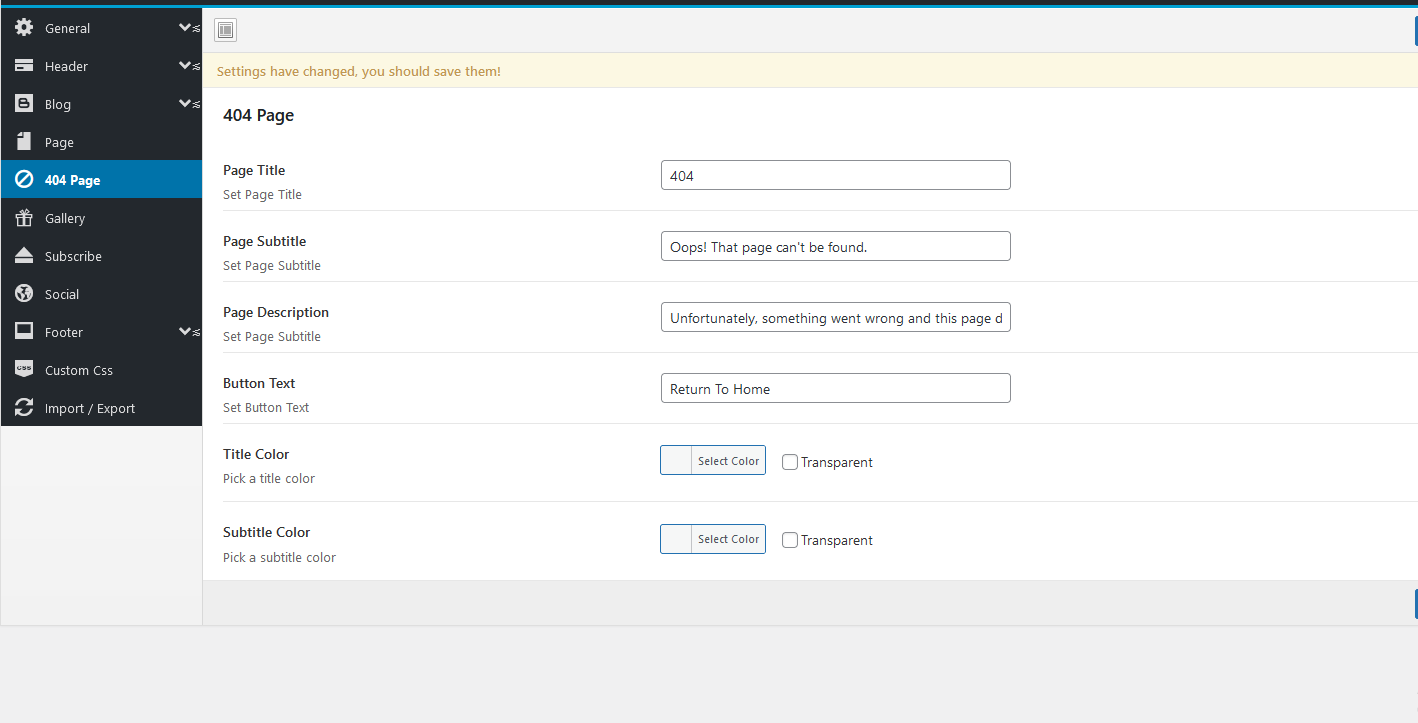
Task: Click the Blog icon in sidebar
Action: (24, 104)
